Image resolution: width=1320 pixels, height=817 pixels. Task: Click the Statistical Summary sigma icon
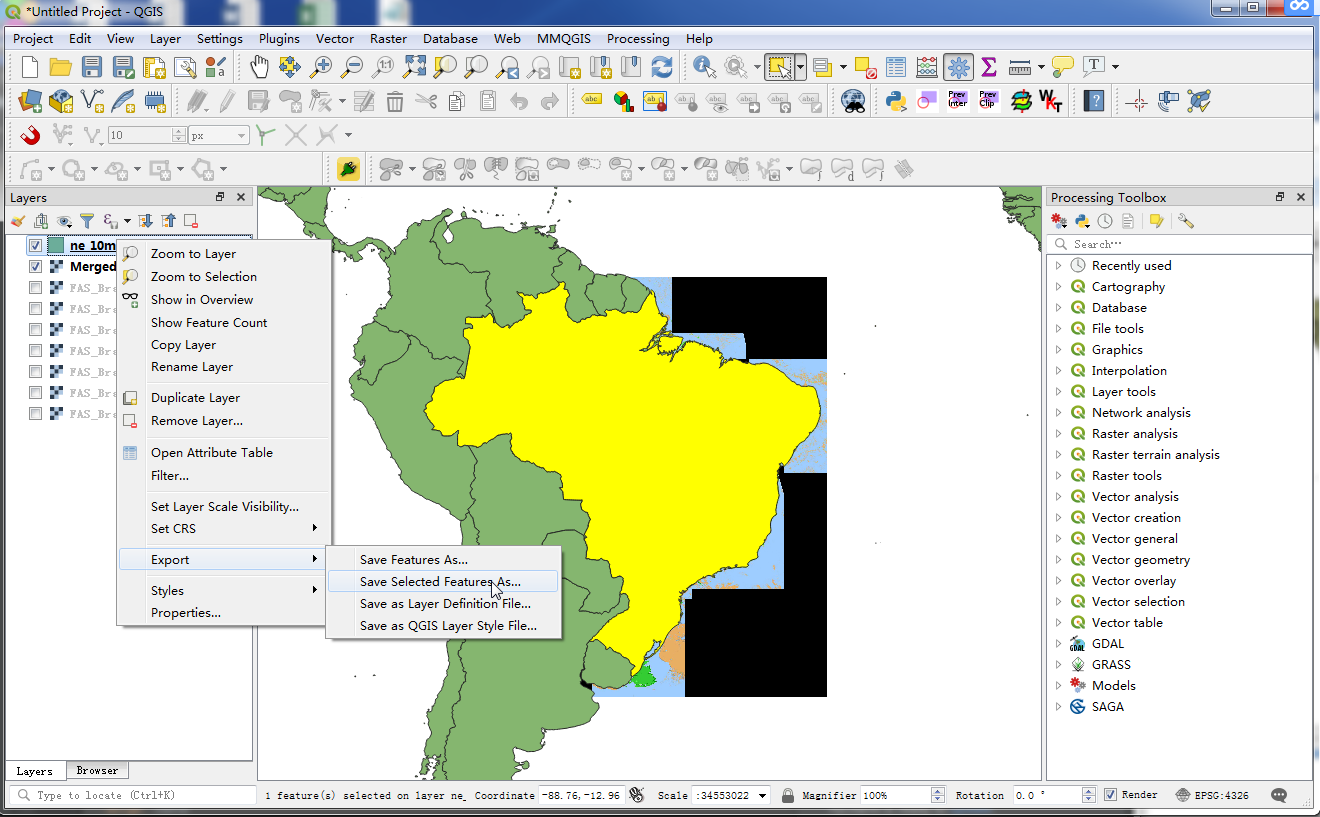coord(989,67)
